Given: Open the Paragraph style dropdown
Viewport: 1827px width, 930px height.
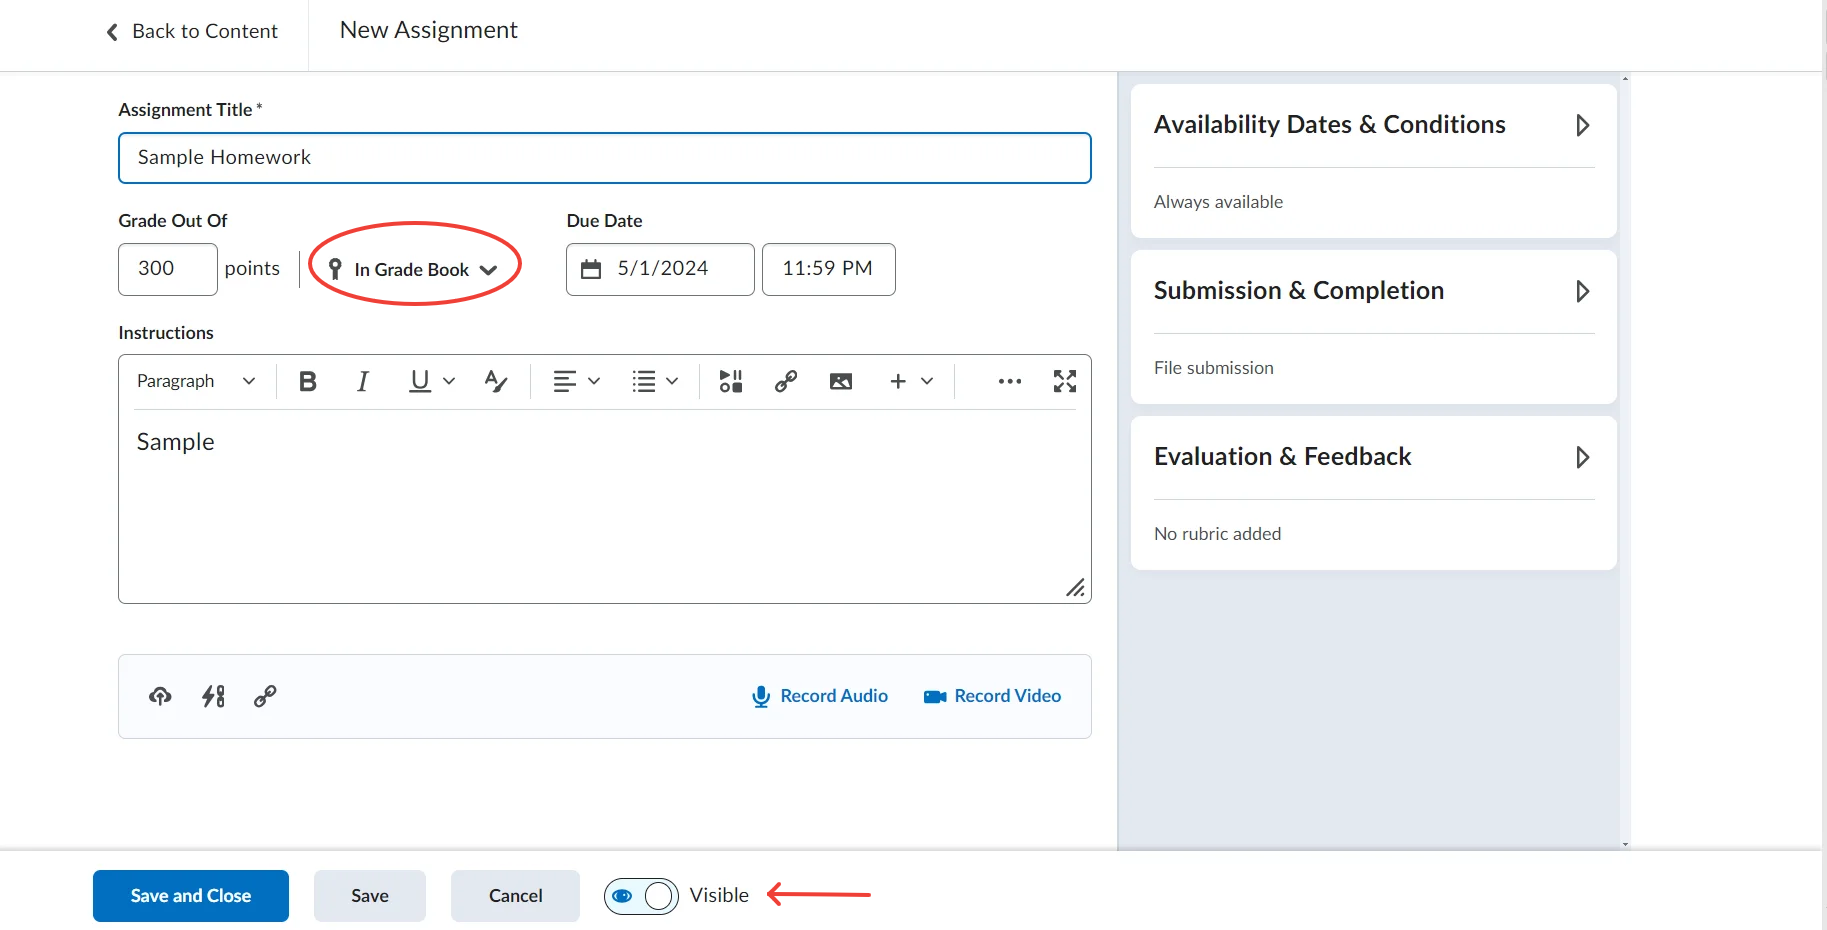Looking at the screenshot, I should coord(196,381).
